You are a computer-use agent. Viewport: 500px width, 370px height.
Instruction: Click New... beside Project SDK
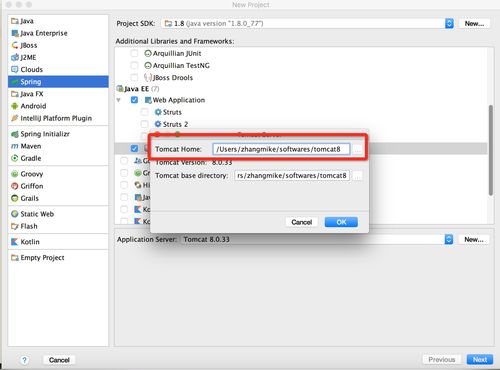point(474,23)
